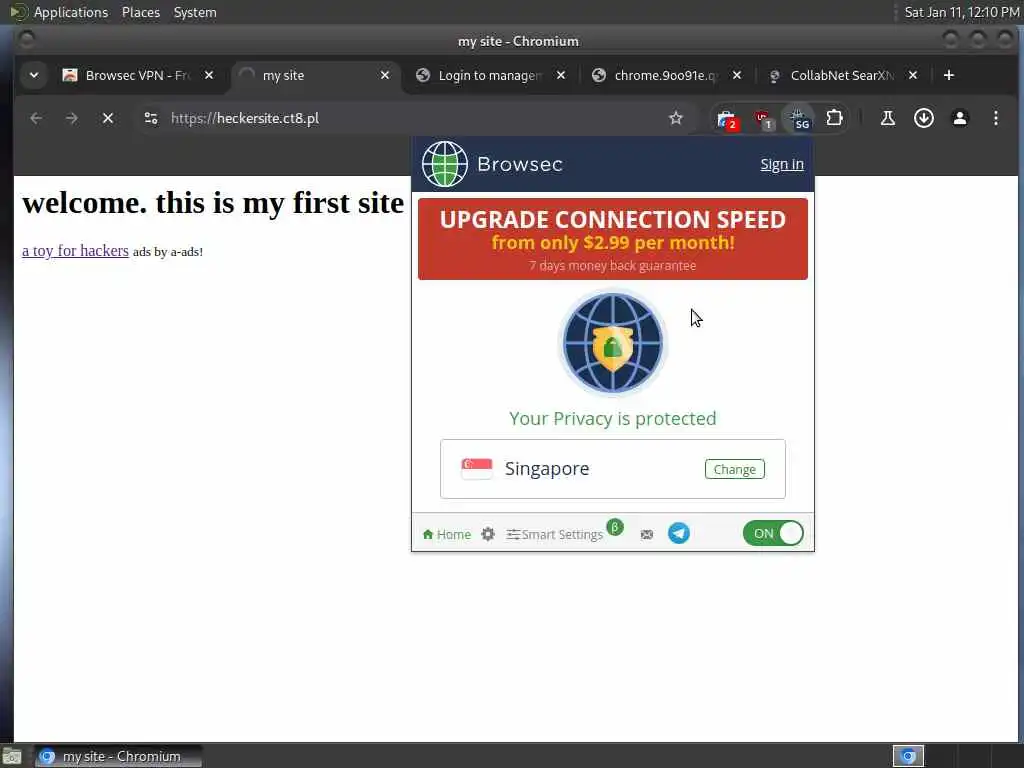Turn off the Browsec VPN ON switch

773,533
